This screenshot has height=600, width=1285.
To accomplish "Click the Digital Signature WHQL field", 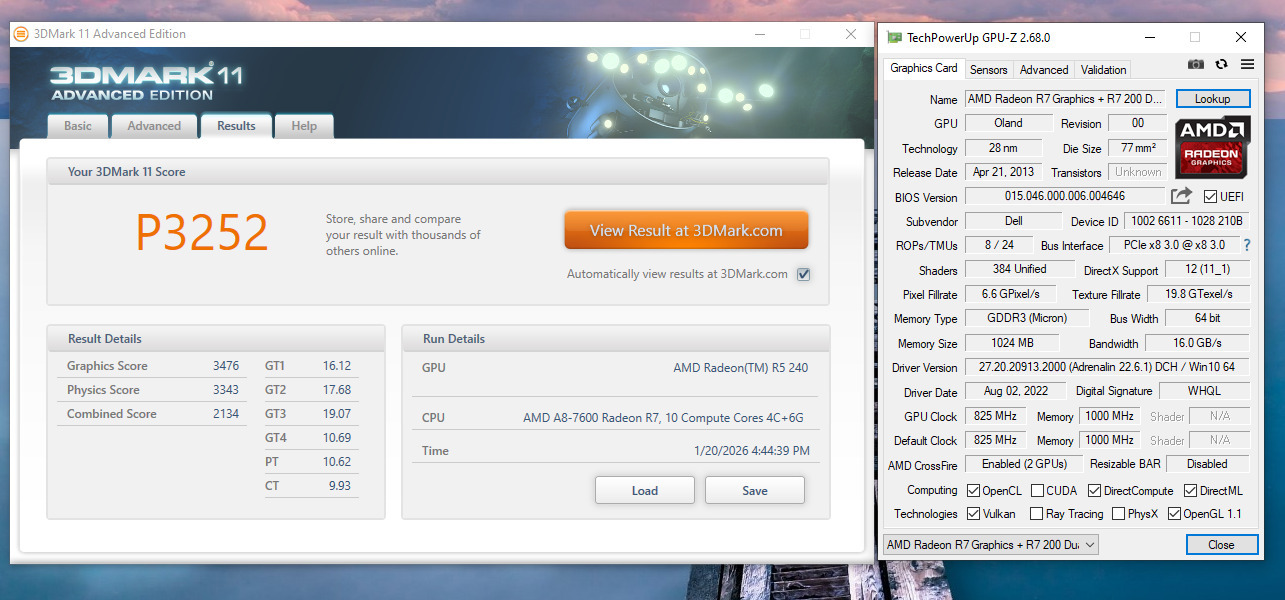I will click(1205, 391).
